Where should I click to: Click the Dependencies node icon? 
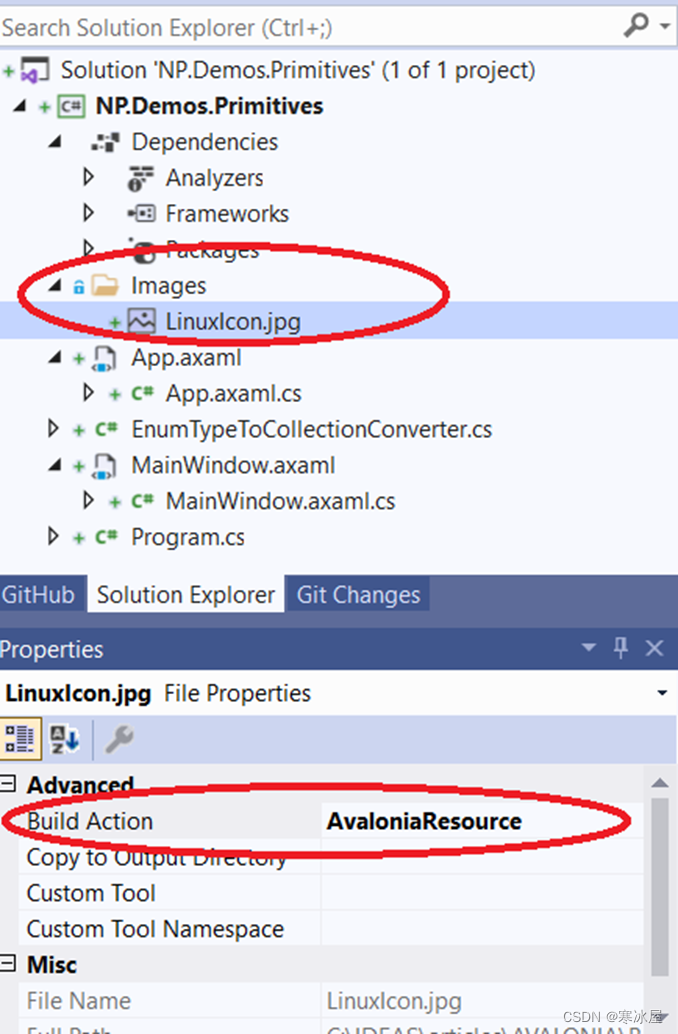[x=107, y=141]
